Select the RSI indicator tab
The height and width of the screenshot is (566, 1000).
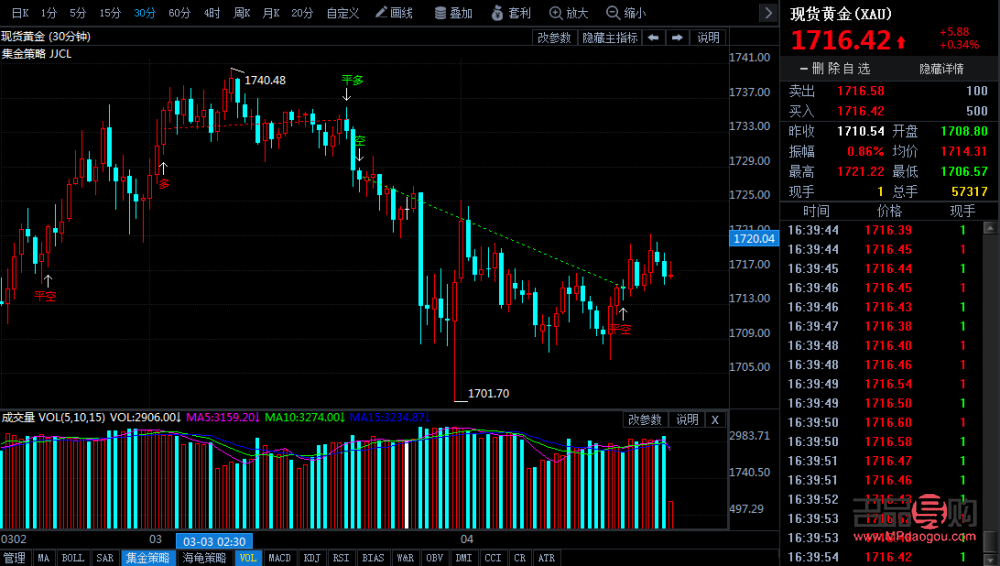[x=341, y=558]
